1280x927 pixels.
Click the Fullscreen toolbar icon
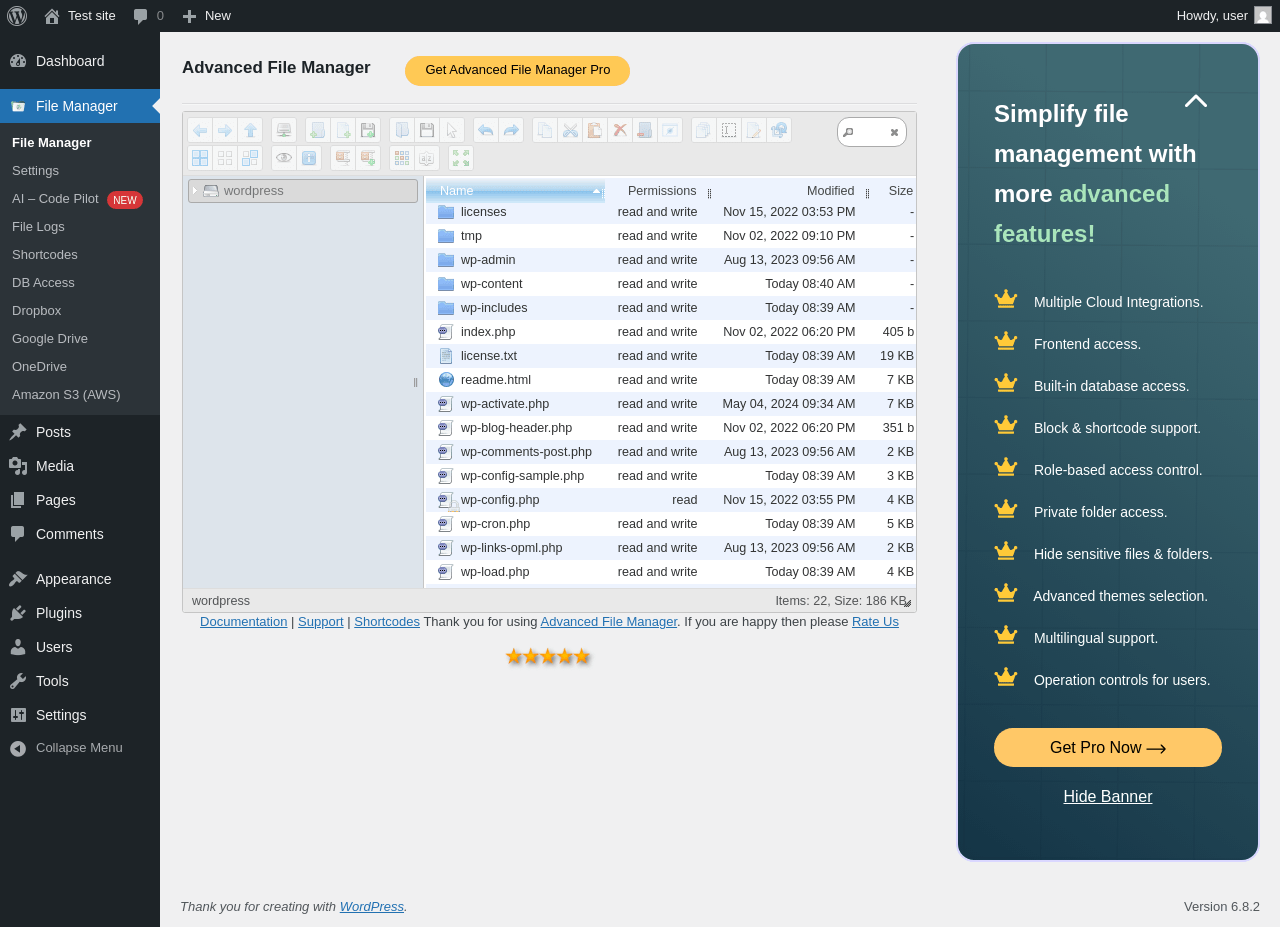pos(461,158)
